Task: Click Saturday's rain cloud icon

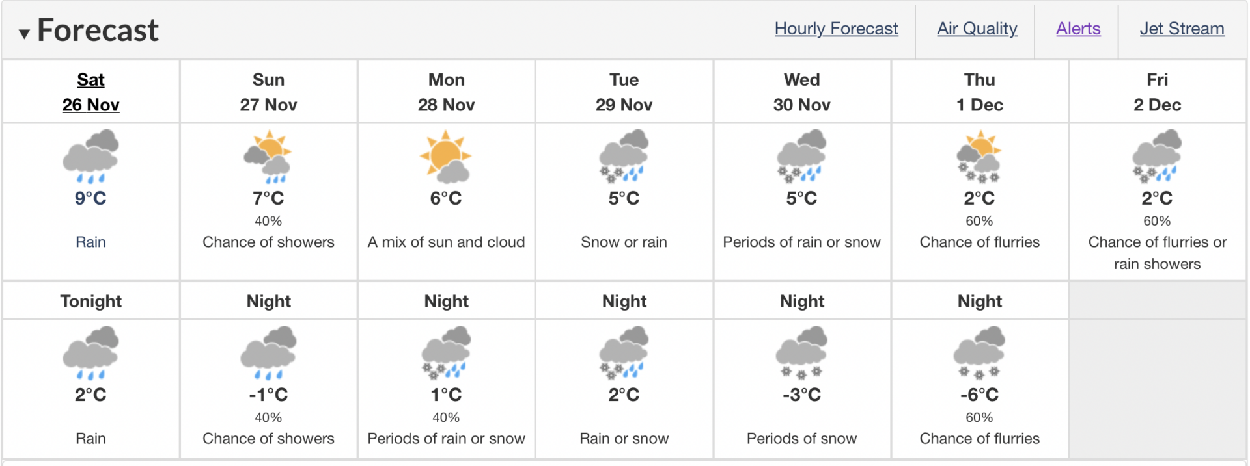Action: coord(91,157)
